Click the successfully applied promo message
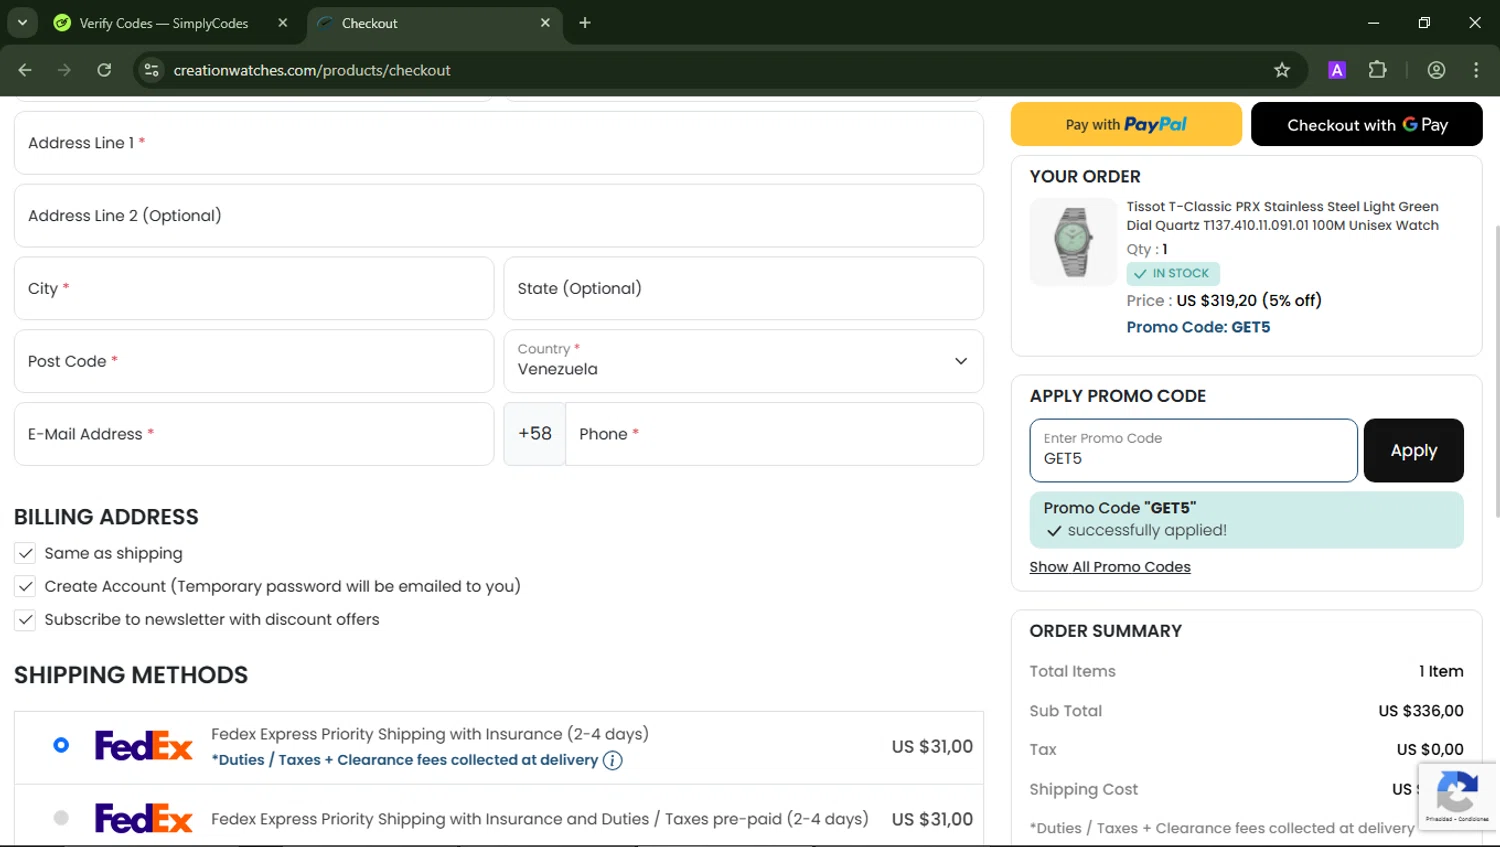1500x847 pixels. click(x=1246, y=520)
